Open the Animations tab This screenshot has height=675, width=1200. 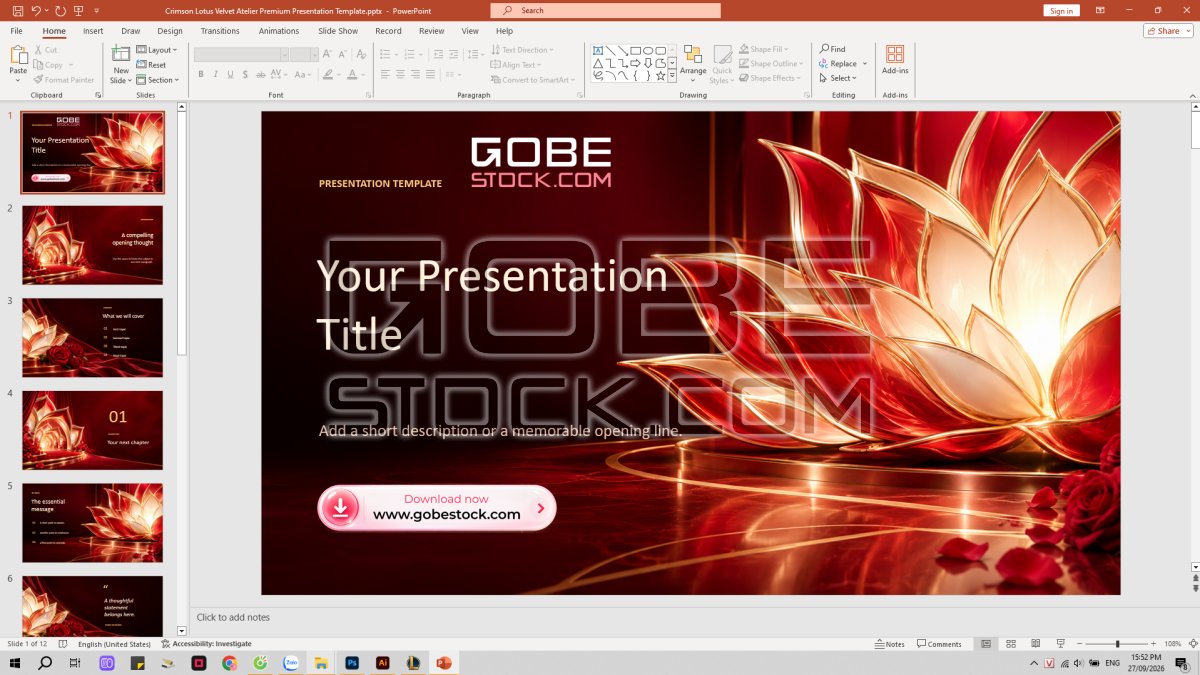[279, 31]
